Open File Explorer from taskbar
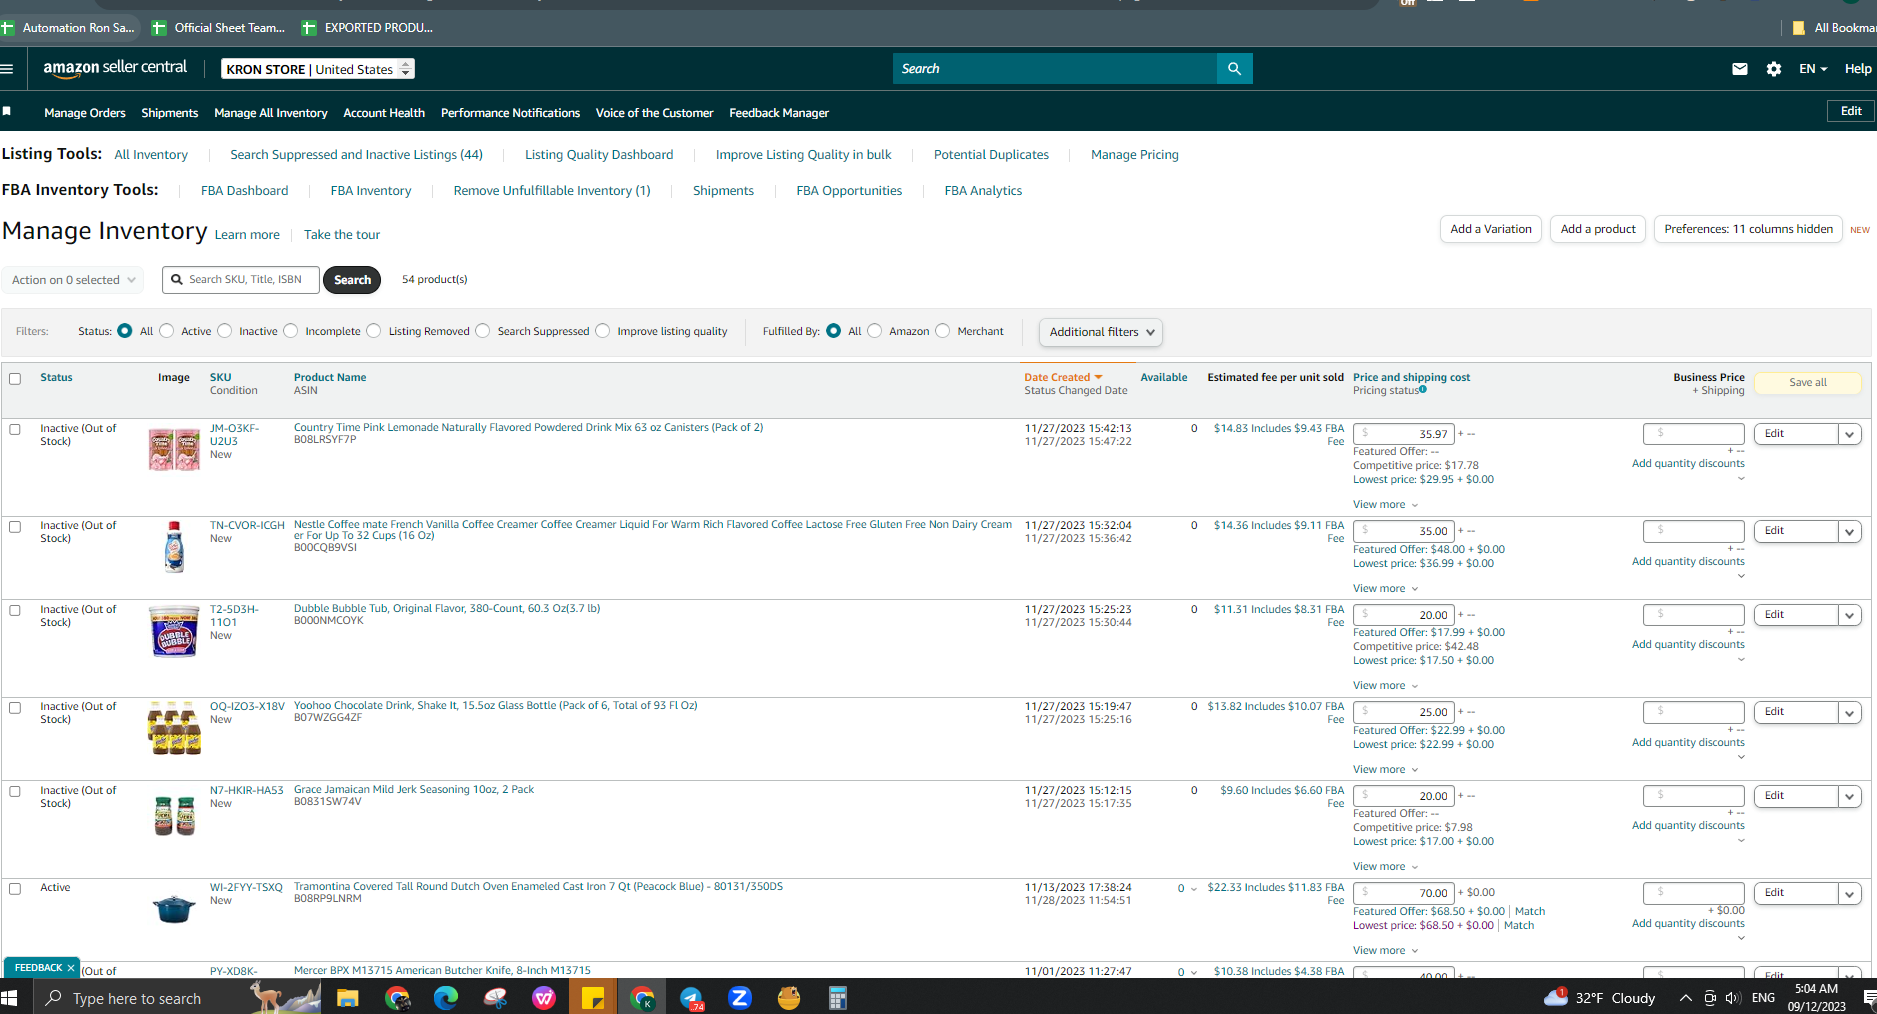Image resolution: width=1877 pixels, height=1014 pixels. (x=347, y=998)
